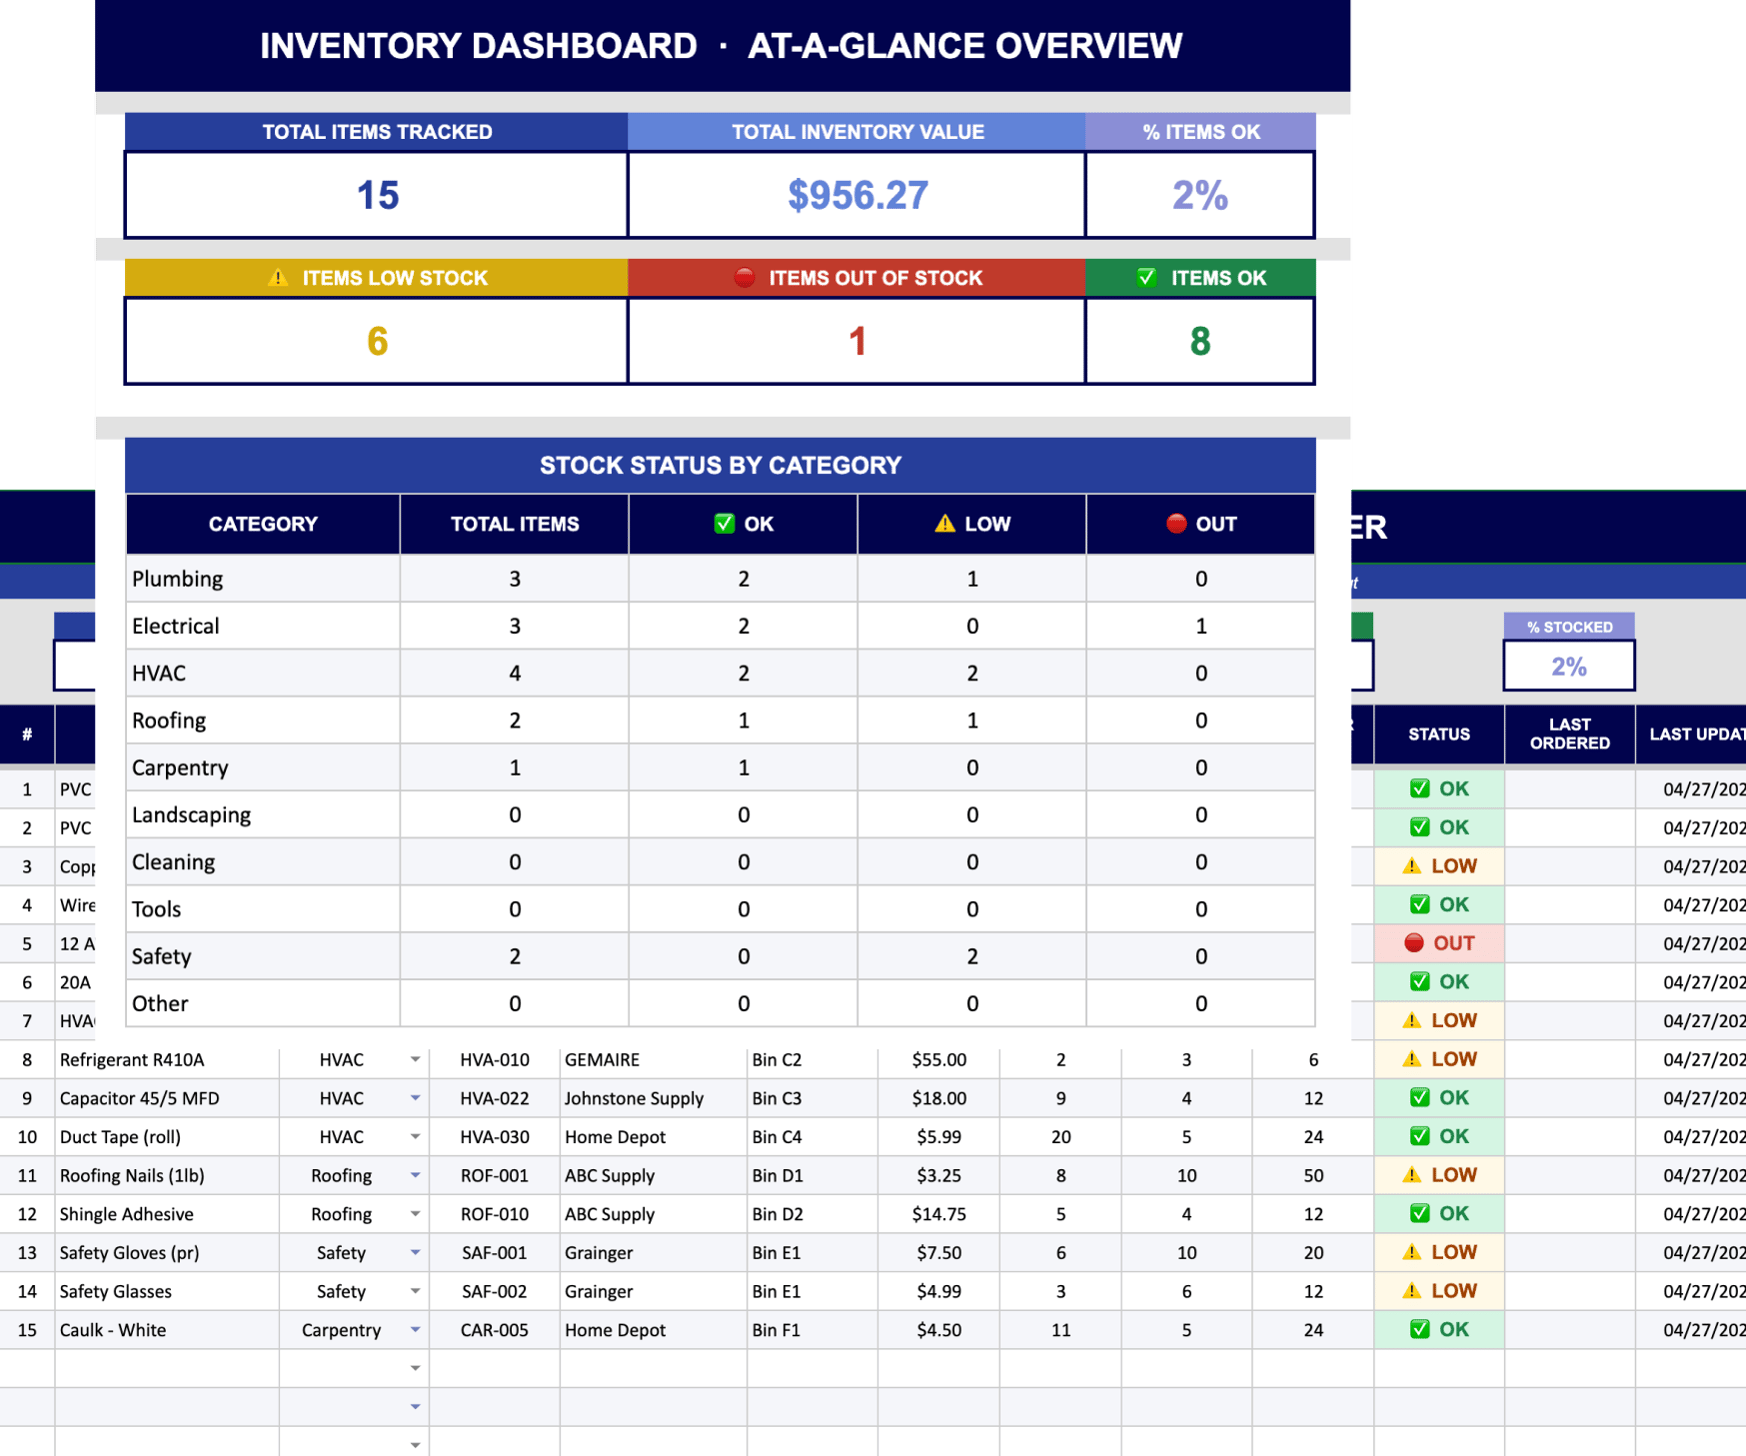This screenshot has width=1746, height=1456.
Task: Select the Items OK count 8
Action: click(x=1200, y=341)
